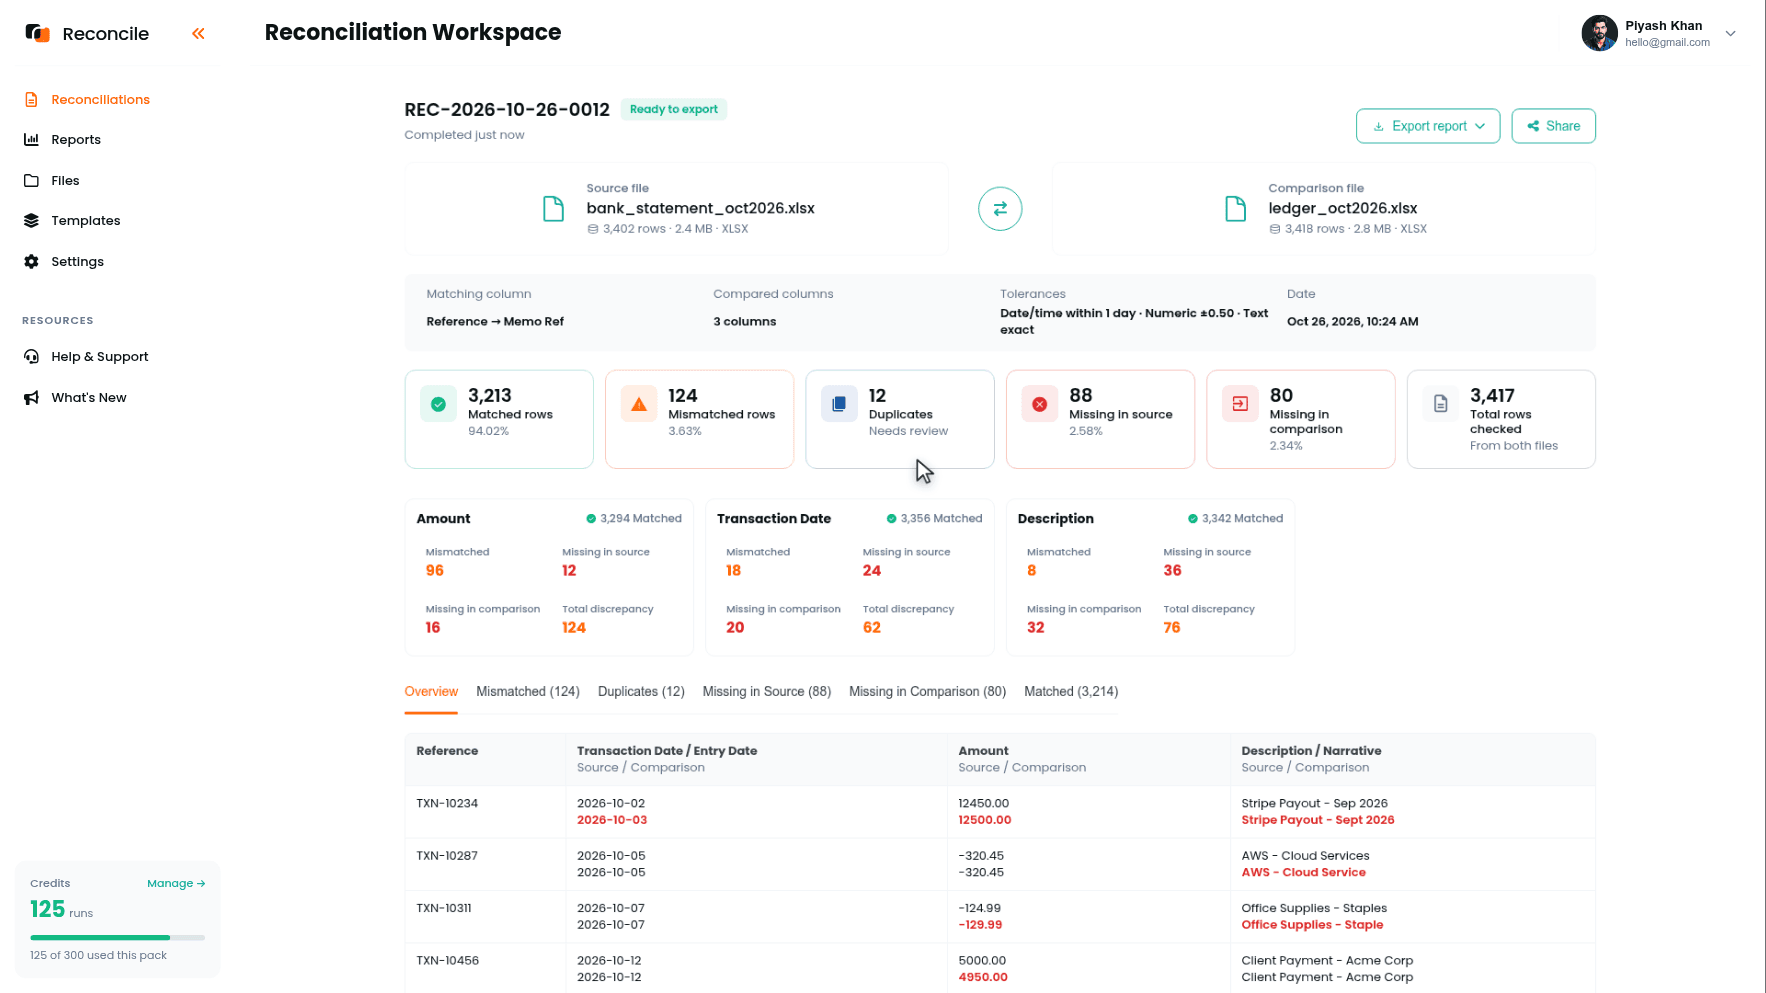Switch to Mismatched (124) tab

tap(528, 692)
